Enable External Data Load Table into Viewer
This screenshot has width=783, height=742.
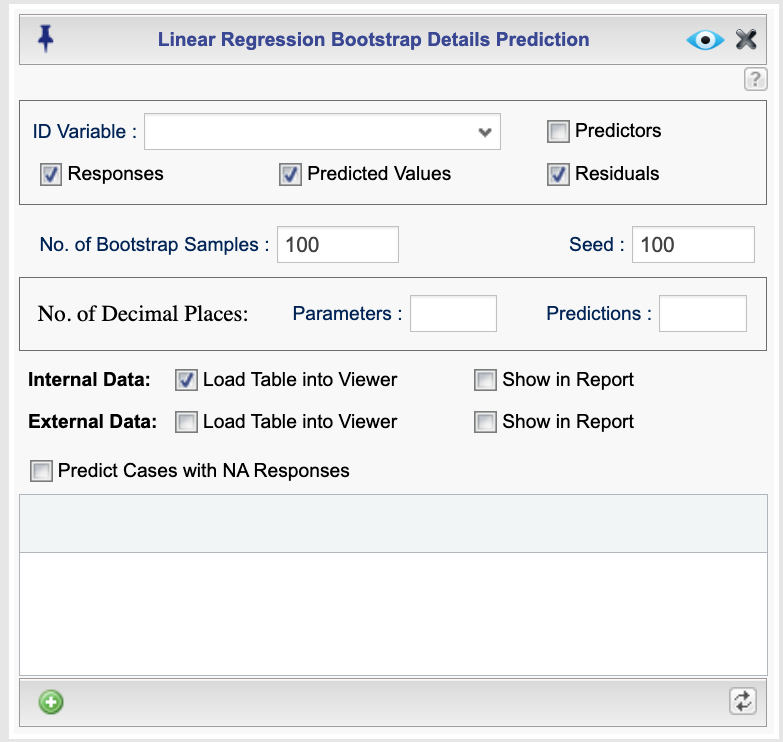tap(186, 422)
